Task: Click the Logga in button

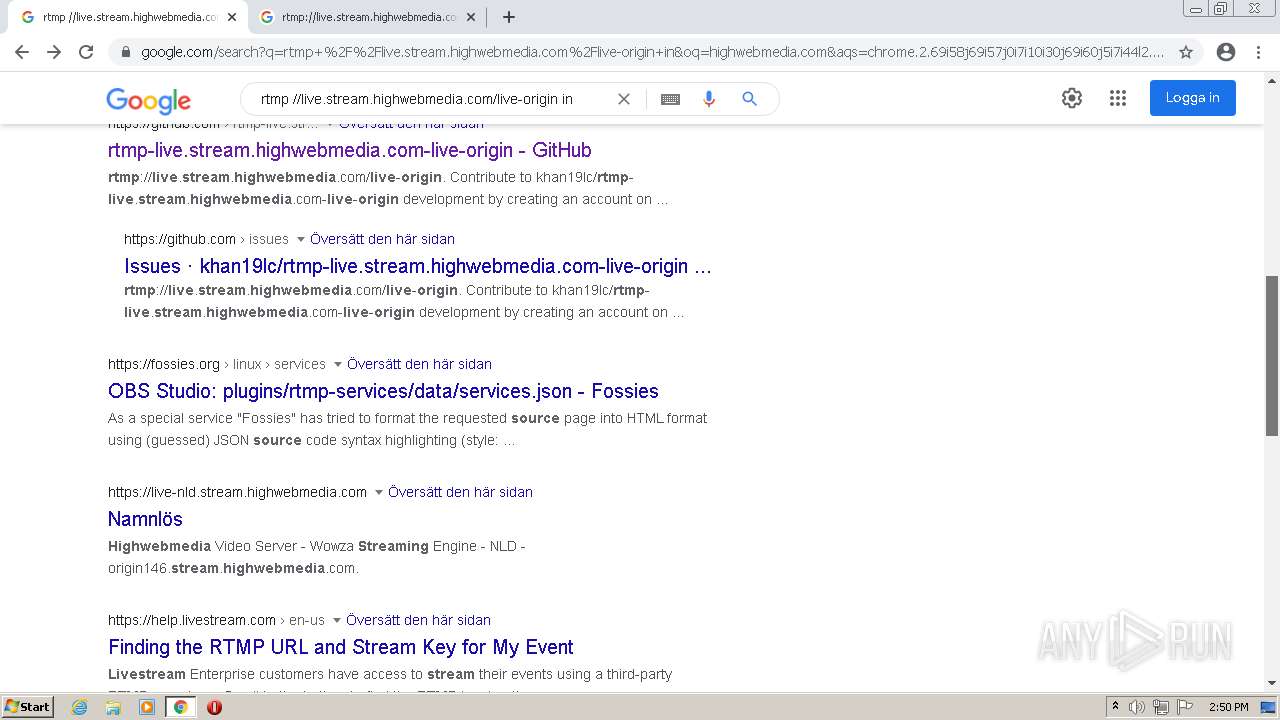Action: 1192,98
